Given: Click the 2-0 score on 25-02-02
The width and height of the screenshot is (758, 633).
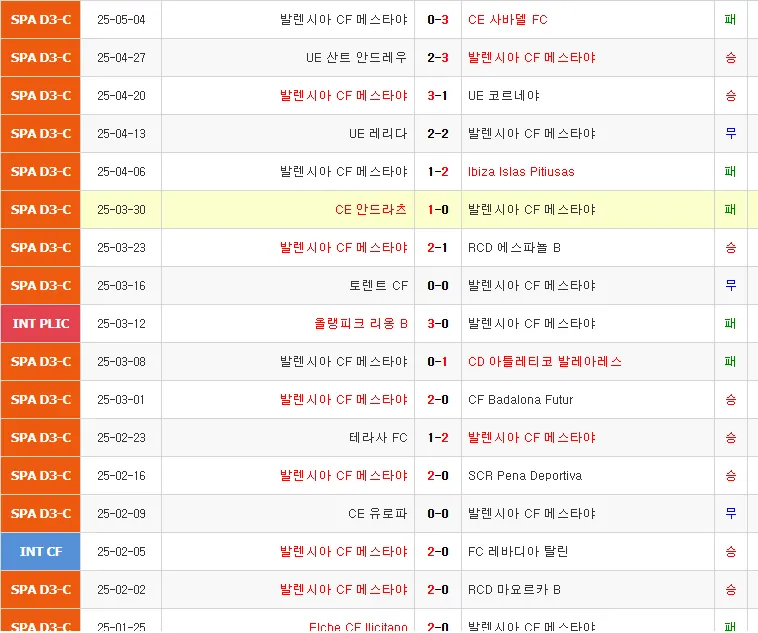Looking at the screenshot, I should [437, 589].
